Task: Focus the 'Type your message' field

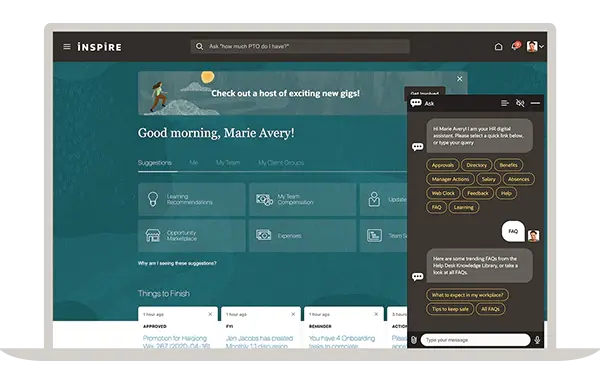Action: [475, 340]
